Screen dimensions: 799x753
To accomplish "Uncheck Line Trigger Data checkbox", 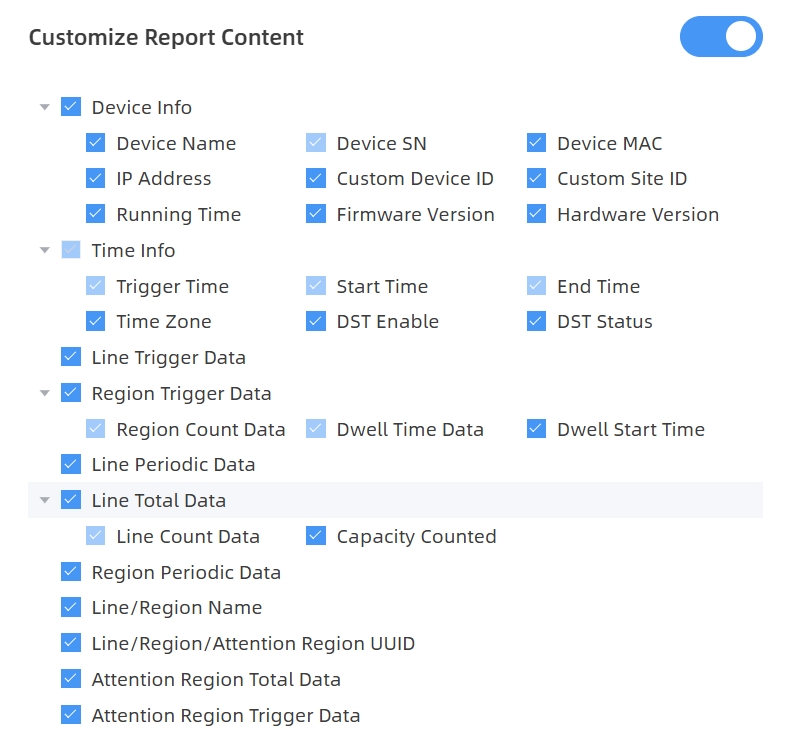I will click(71, 357).
